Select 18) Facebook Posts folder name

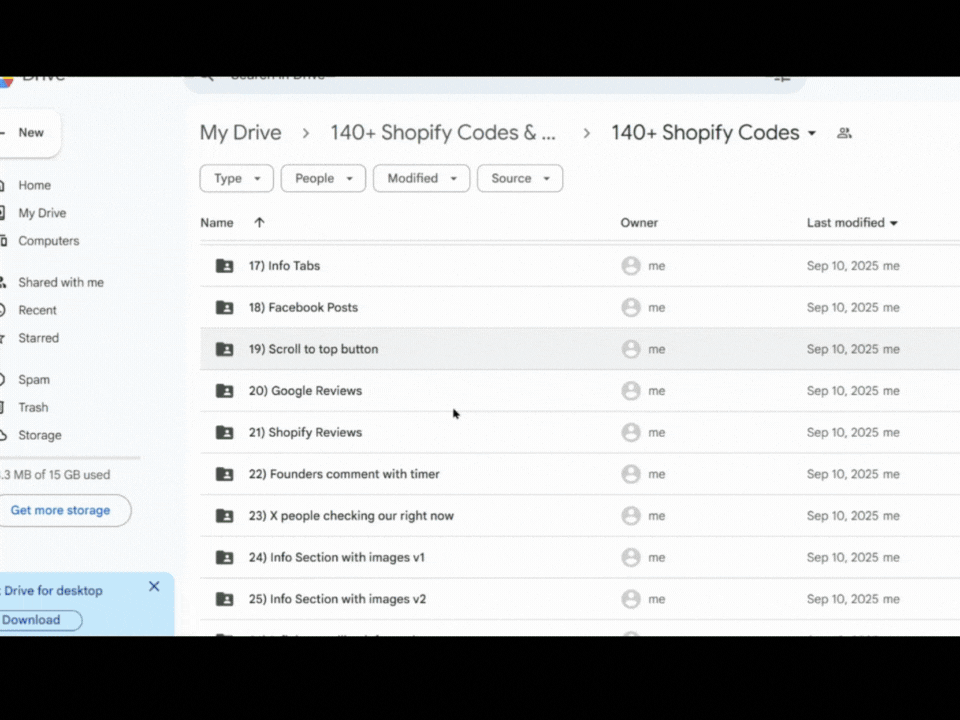[303, 307]
